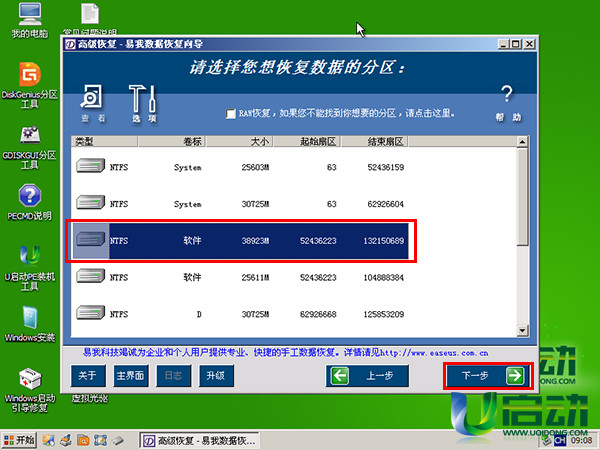Launch the GDISKGUI partition tool desktop icon
The image size is (600, 450).
coord(30,142)
